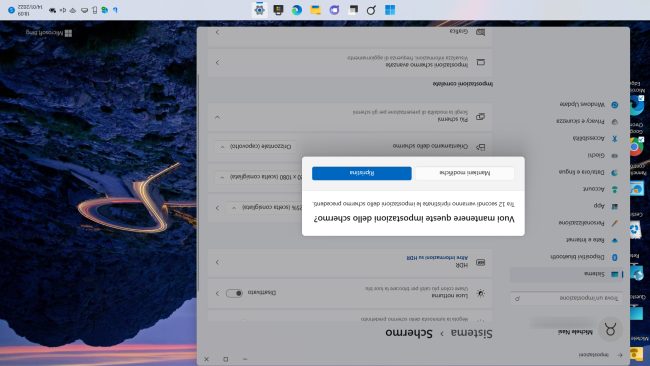The image size is (650, 366).
Task: Toggle the Luce notturna switch
Action: tap(234, 293)
